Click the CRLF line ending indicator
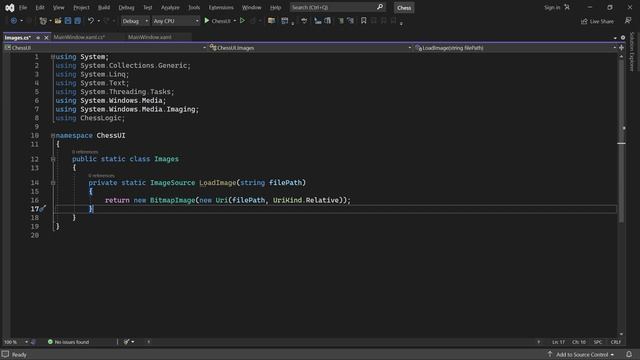 [x=616, y=342]
